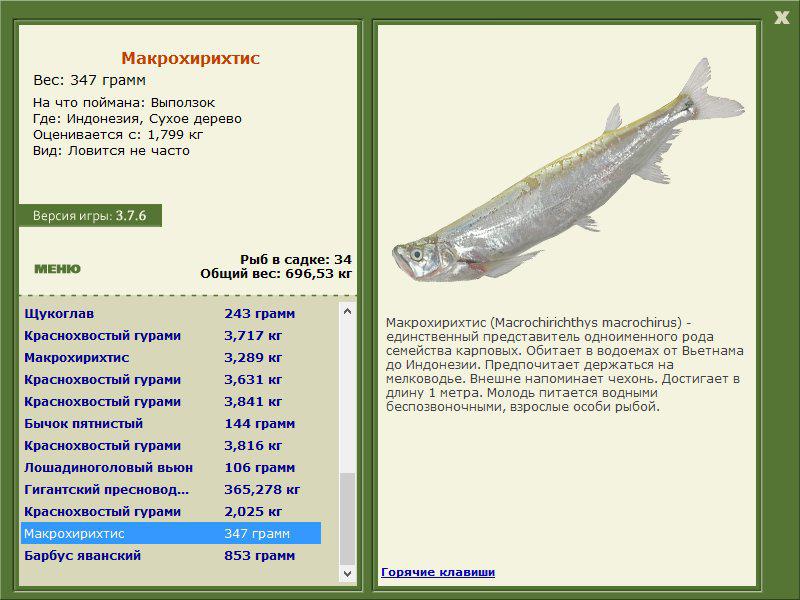Click Где: Индонезия, Сухое дерево line
Image resolution: width=800 pixels, height=600 pixels.
137,119
